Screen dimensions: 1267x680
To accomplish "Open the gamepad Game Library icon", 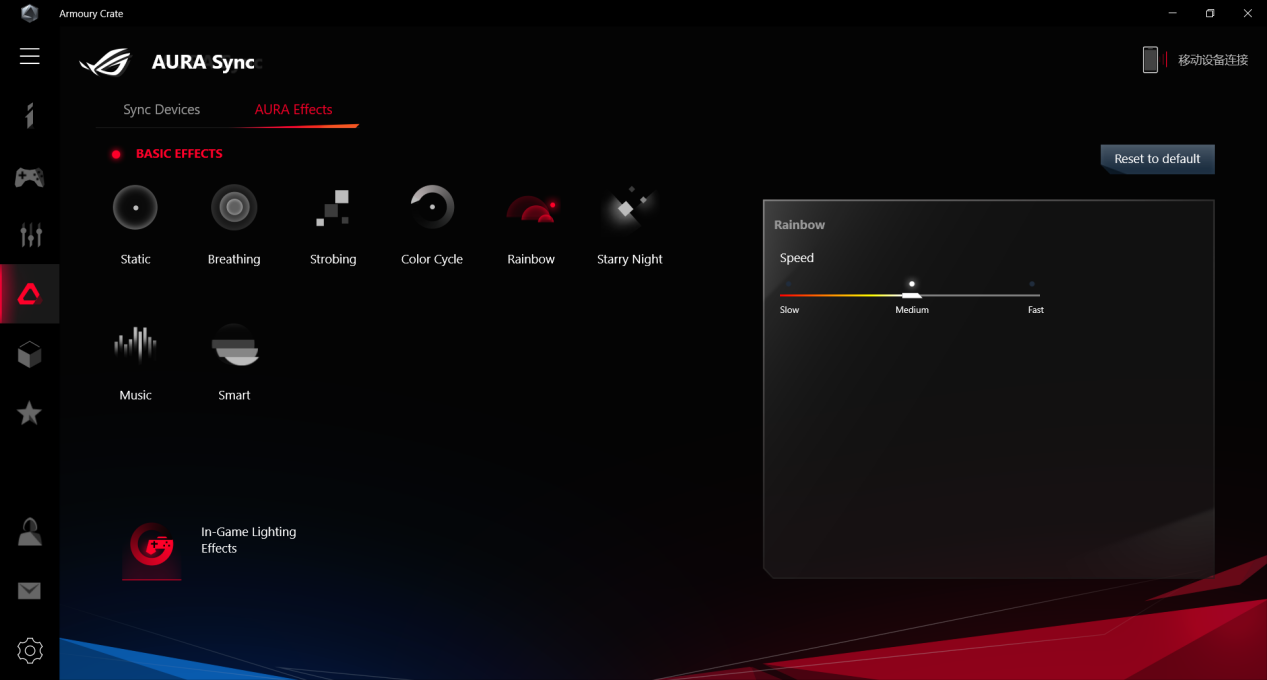I will tap(29, 178).
